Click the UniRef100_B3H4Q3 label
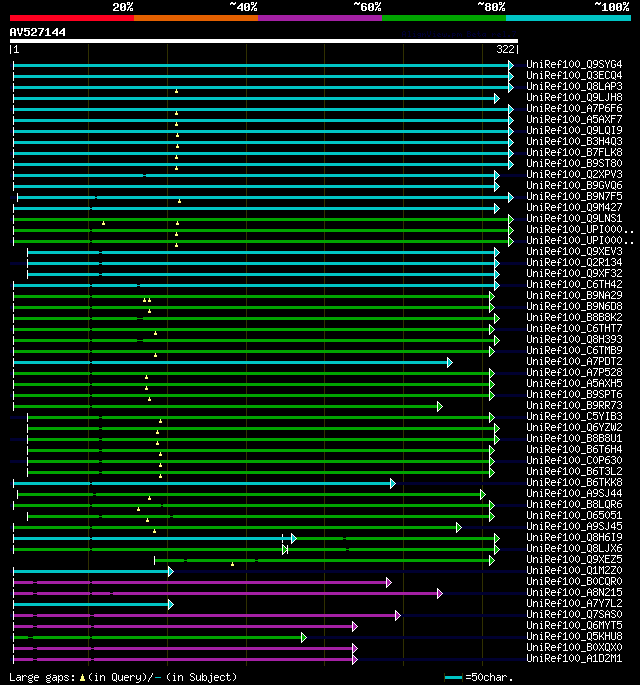The width and height of the screenshot is (640, 685). coord(574,141)
